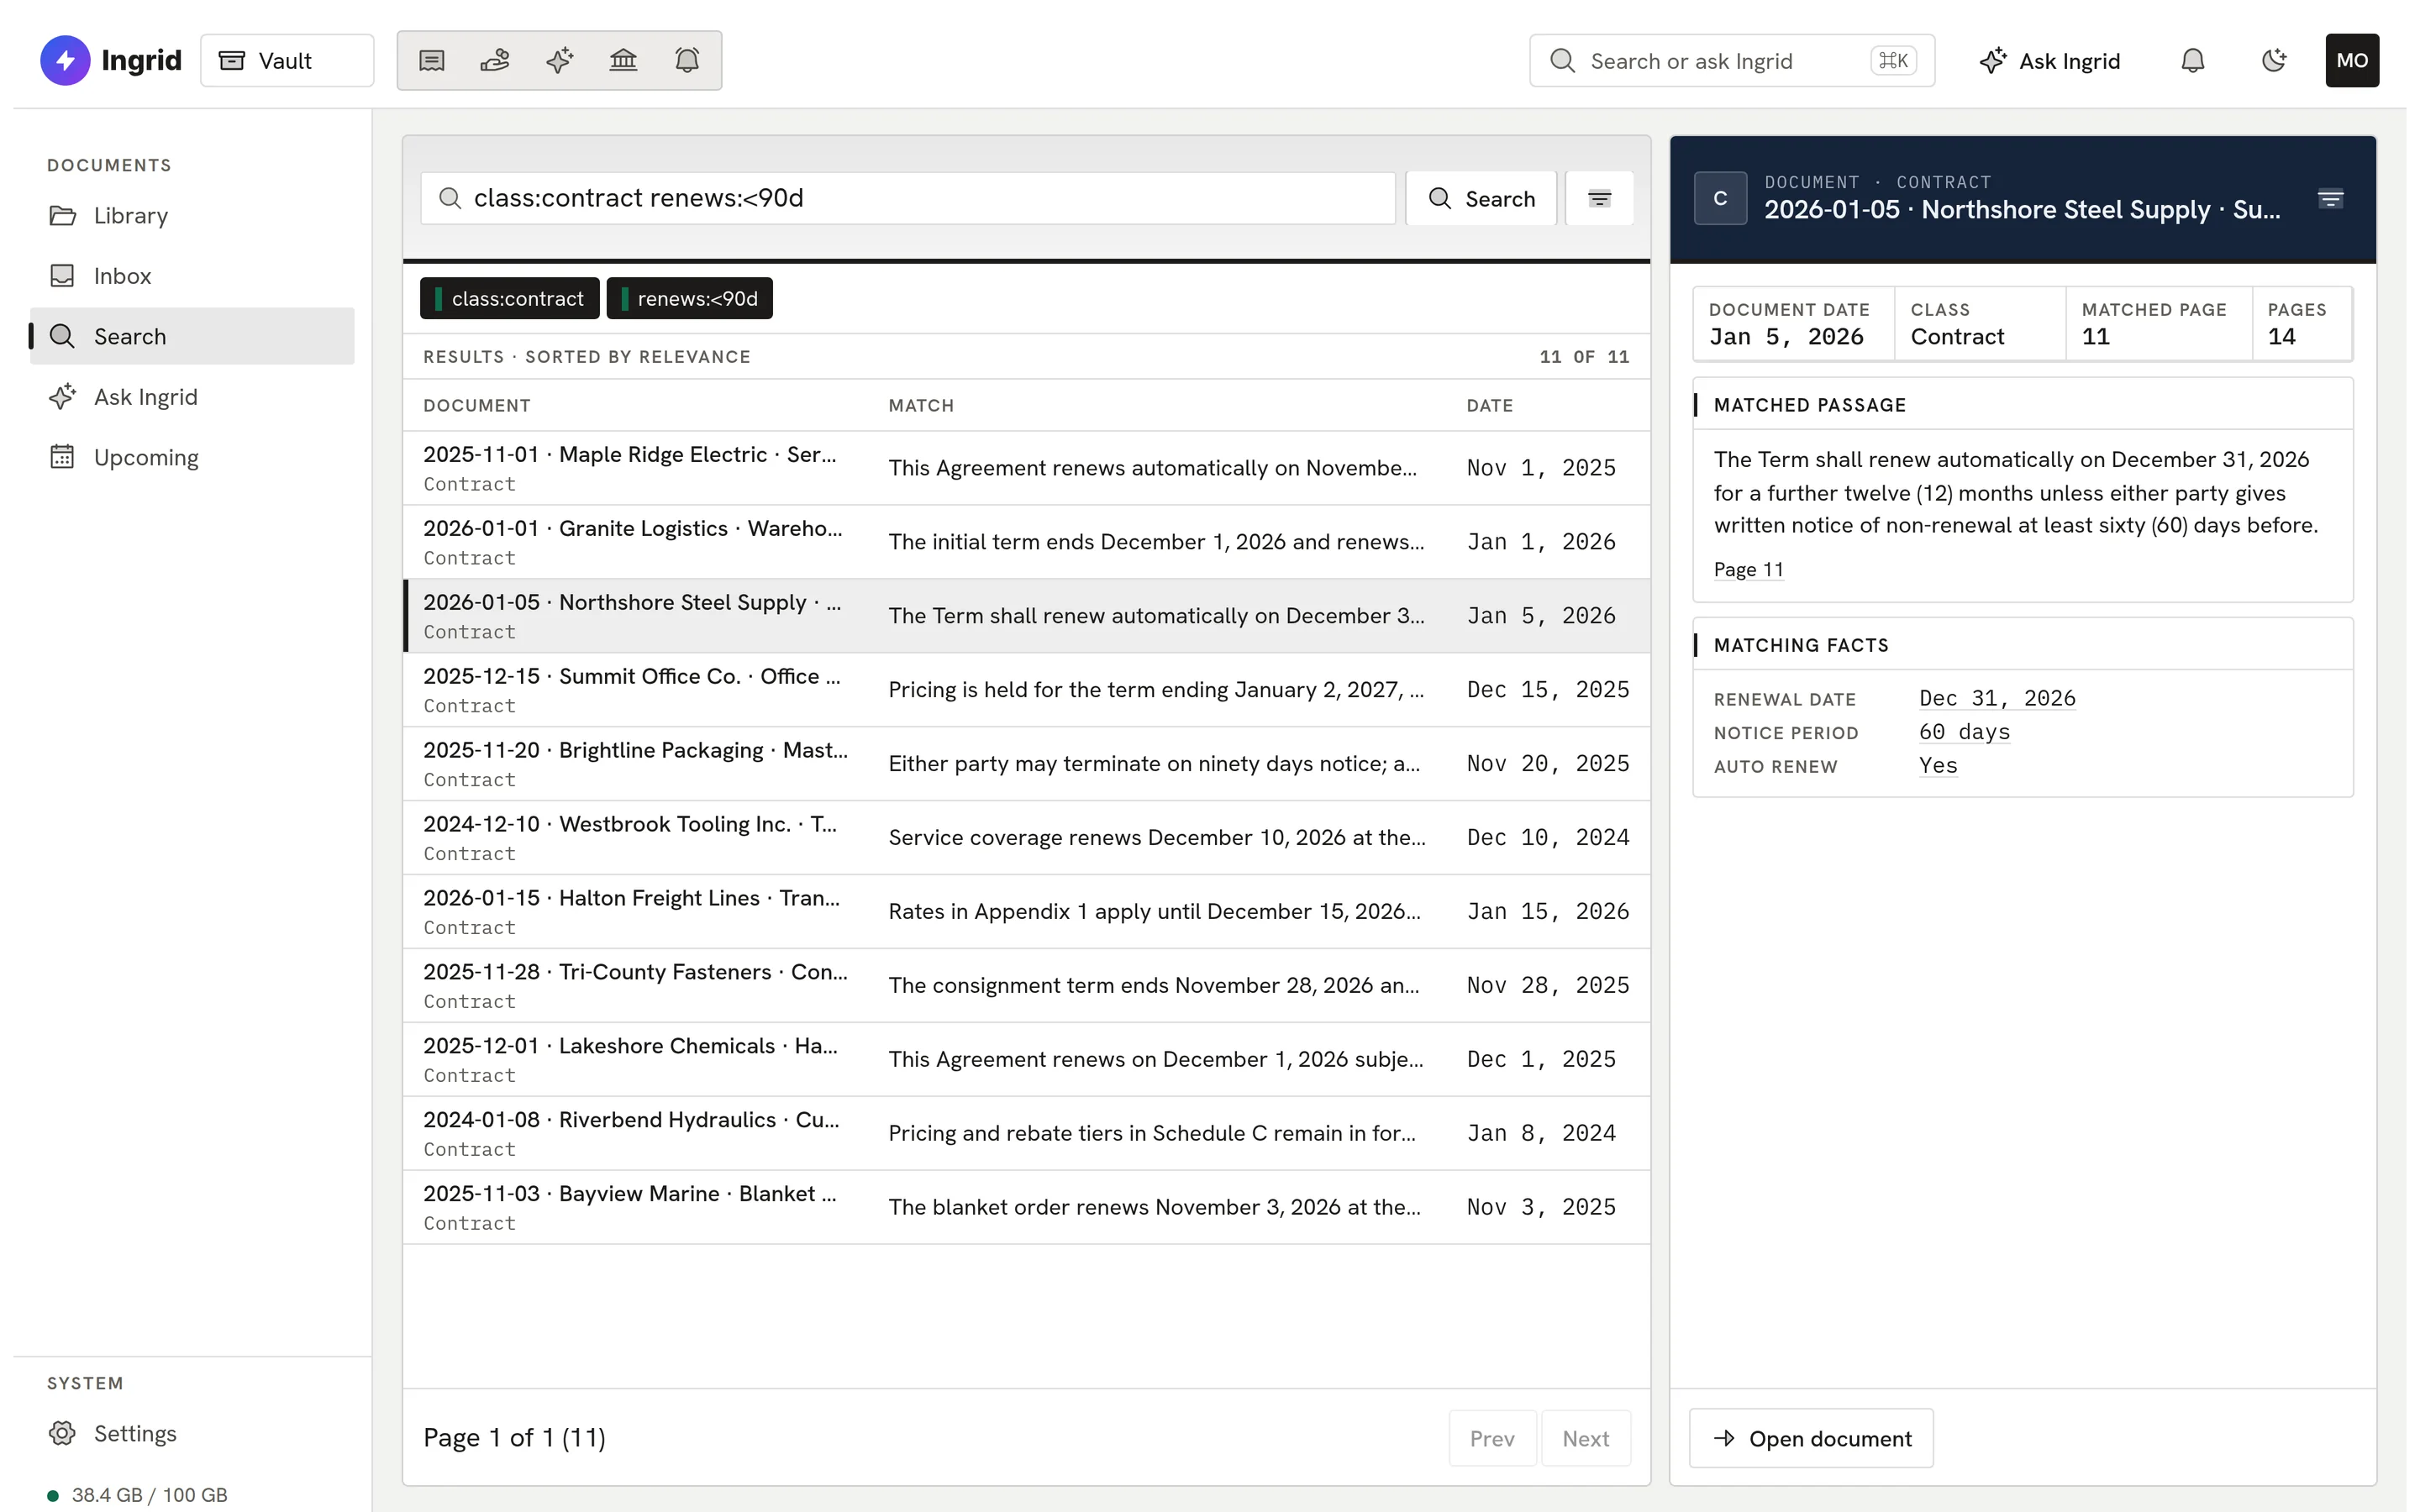Screen dimensions: 2420x1512
Task: Click the Ingrid lightning bolt logo
Action: 65,61
